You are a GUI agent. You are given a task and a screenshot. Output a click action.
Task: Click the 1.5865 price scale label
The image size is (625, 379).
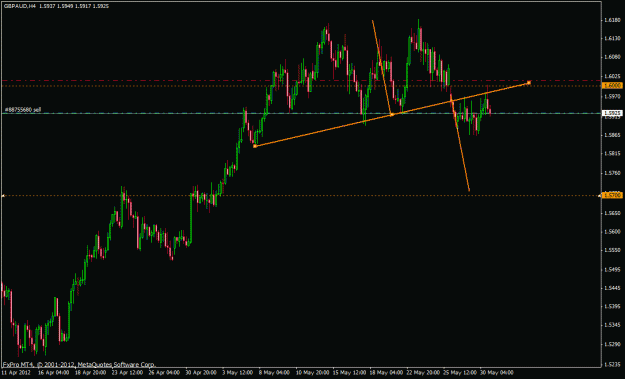point(612,135)
